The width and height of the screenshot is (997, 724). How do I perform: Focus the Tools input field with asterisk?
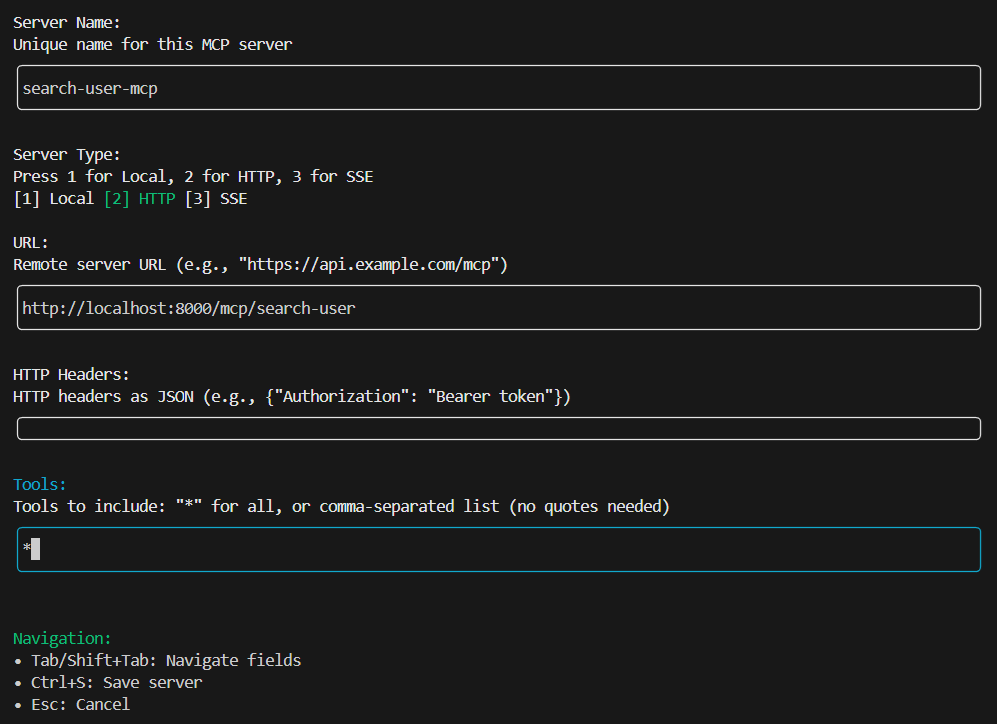498,549
